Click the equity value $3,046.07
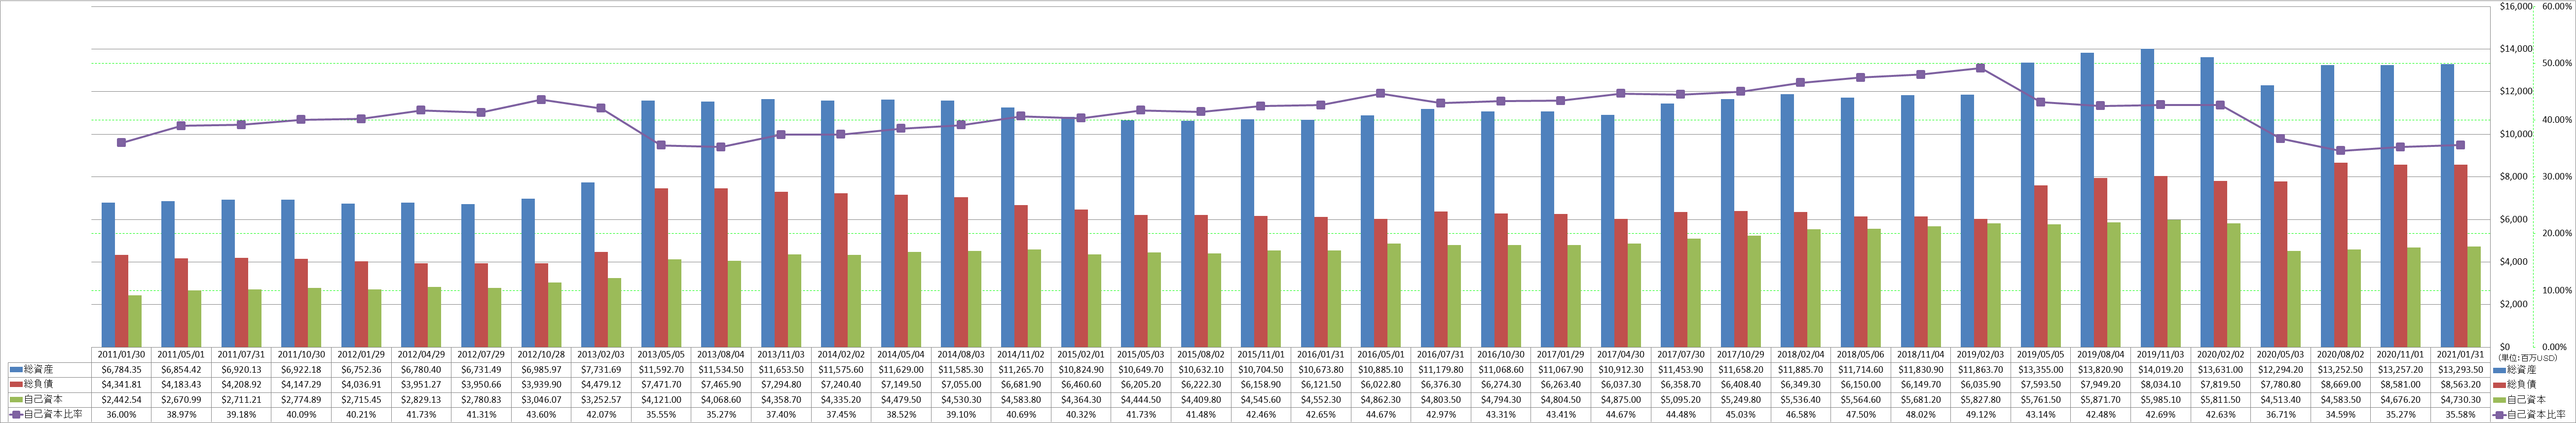Image resolution: width=2576 pixels, height=423 pixels. tap(541, 399)
